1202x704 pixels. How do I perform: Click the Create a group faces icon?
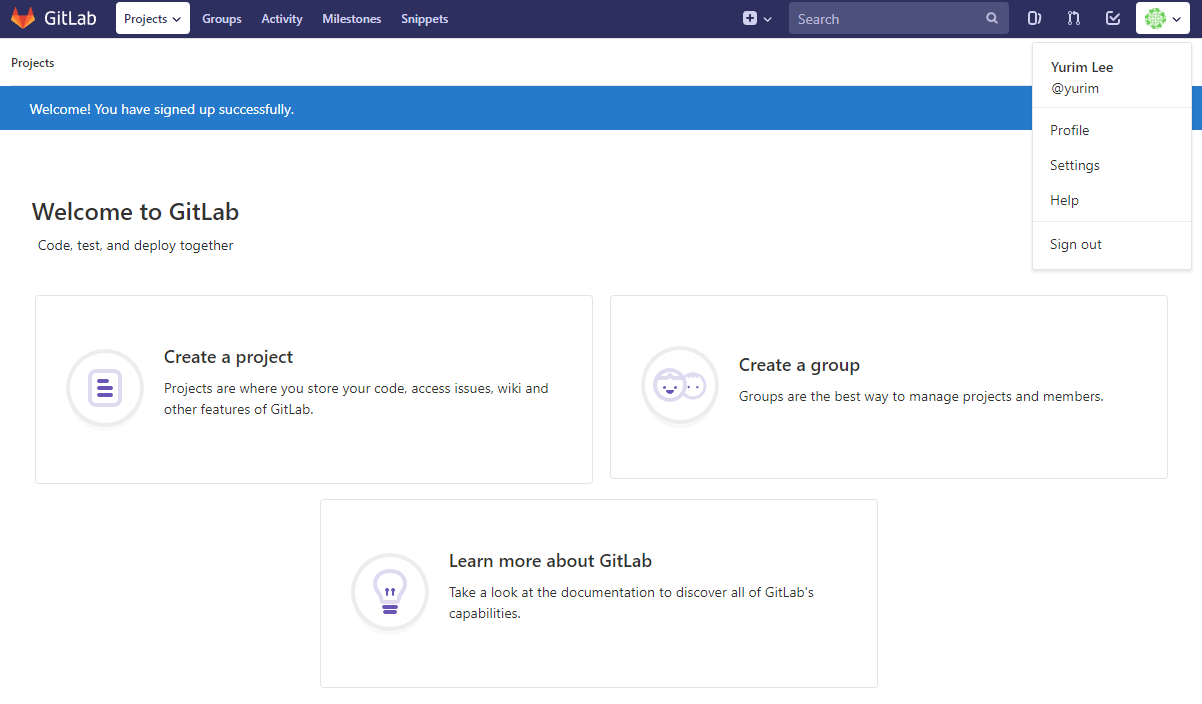click(680, 385)
